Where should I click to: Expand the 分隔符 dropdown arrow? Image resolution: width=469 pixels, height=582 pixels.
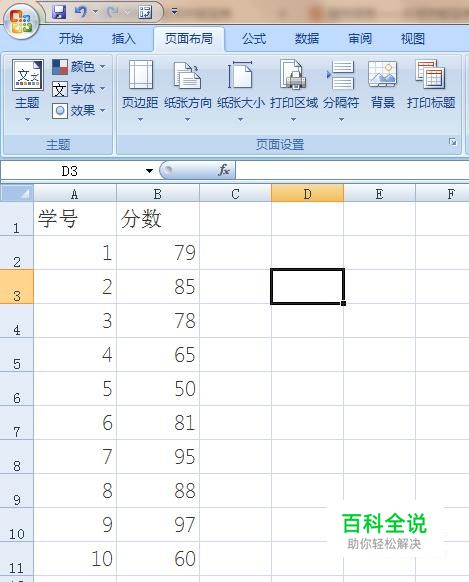pos(341,120)
